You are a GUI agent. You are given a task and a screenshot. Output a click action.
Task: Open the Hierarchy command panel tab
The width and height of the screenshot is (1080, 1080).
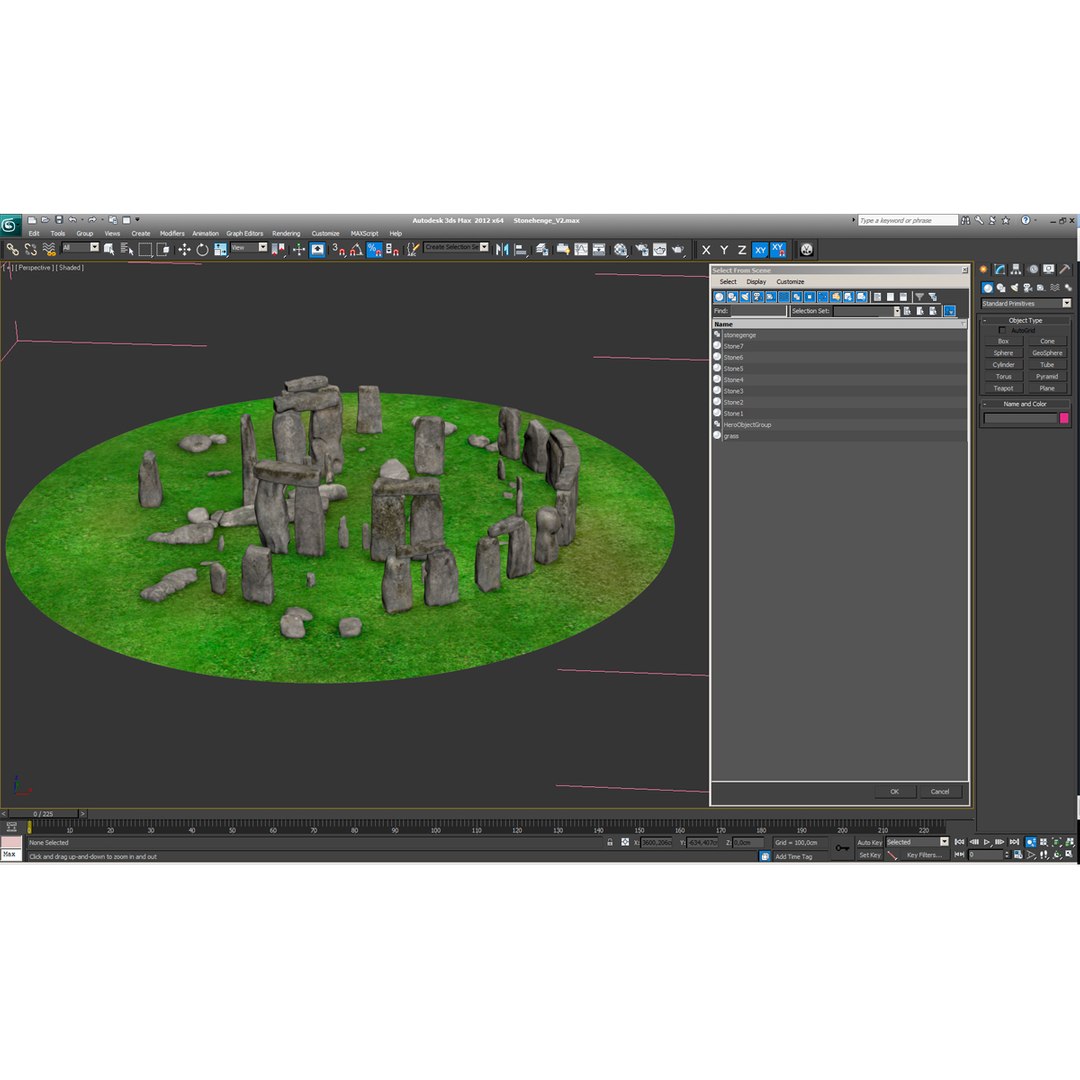pyautogui.click(x=1016, y=269)
